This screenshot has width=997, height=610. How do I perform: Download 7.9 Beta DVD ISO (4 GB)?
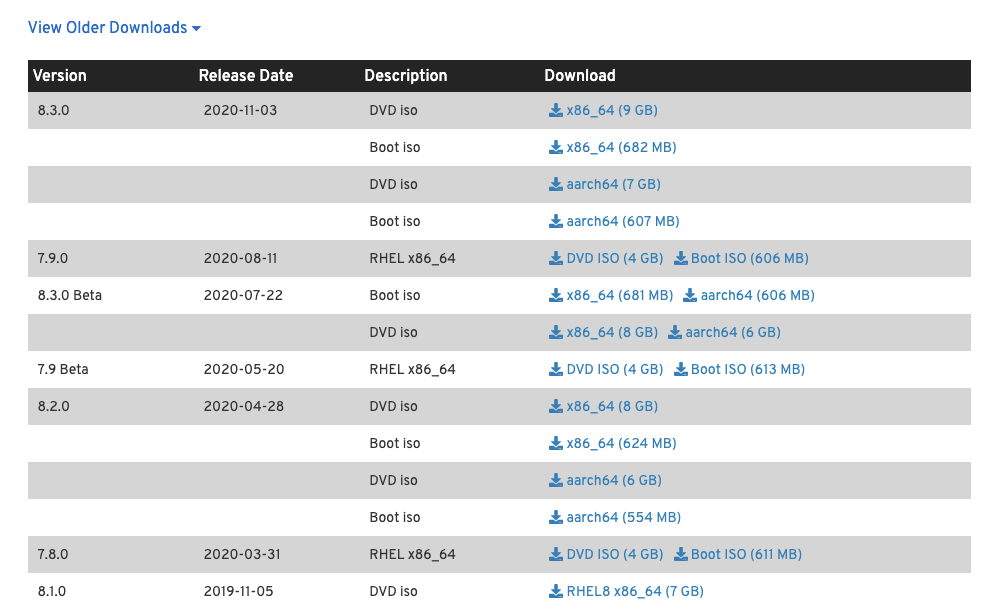tap(614, 370)
